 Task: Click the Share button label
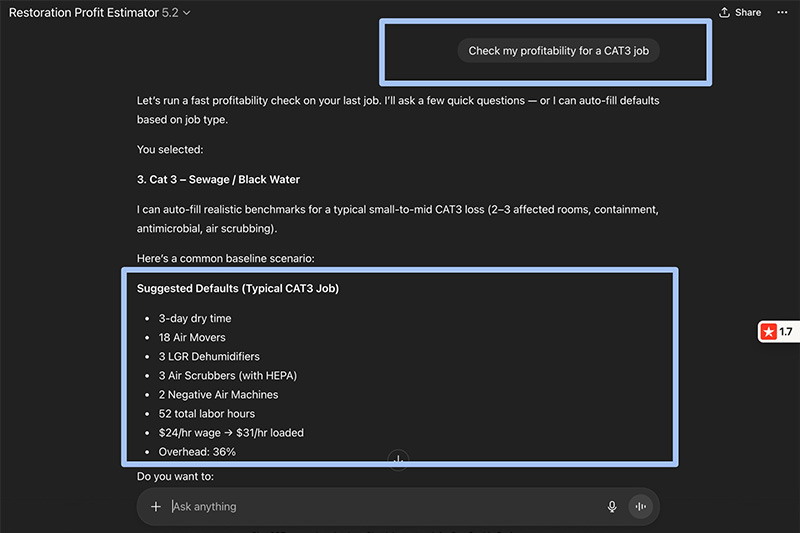pos(748,13)
